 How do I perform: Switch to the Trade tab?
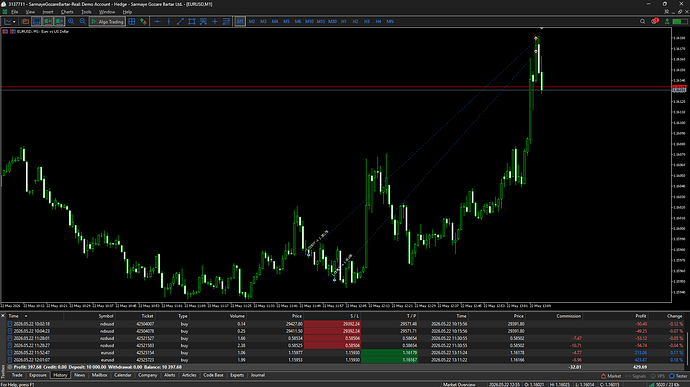(x=17, y=375)
